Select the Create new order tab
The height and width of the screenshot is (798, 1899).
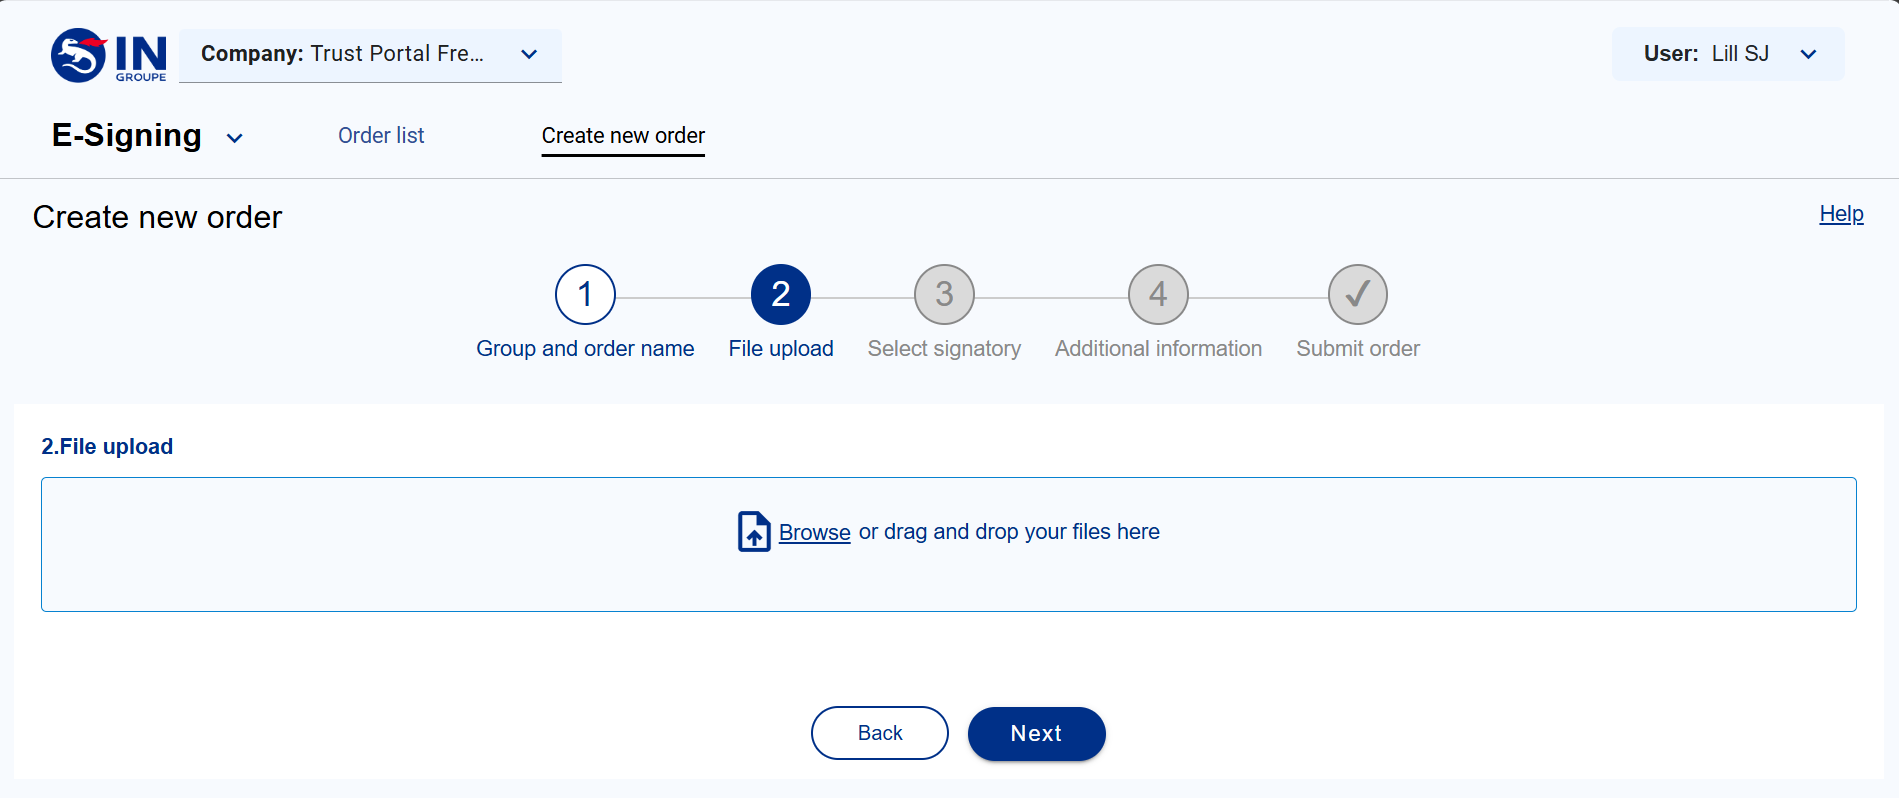(623, 135)
